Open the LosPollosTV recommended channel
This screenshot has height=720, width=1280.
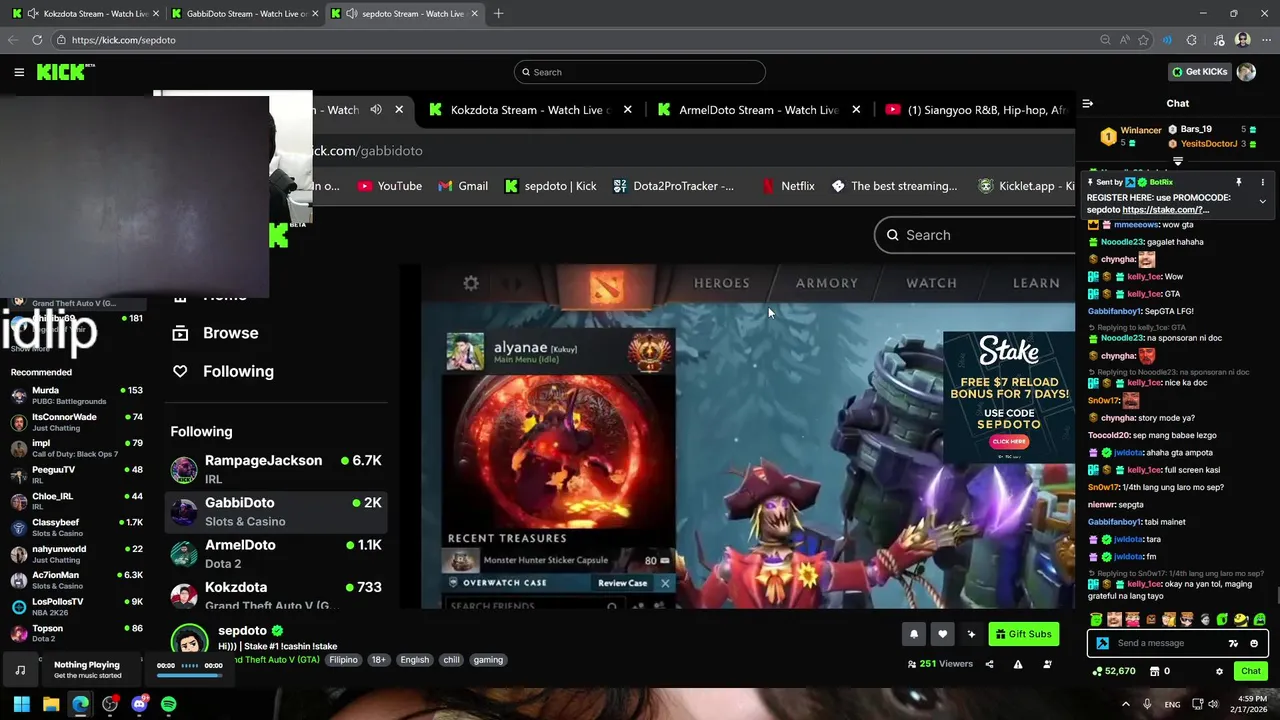click(x=77, y=606)
